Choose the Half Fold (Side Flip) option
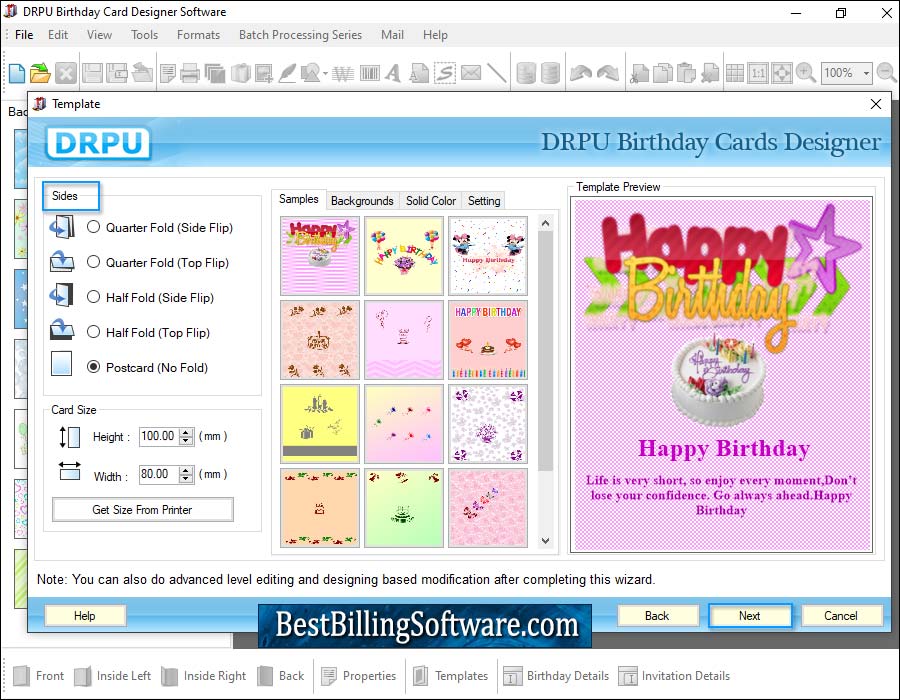 tap(94, 298)
